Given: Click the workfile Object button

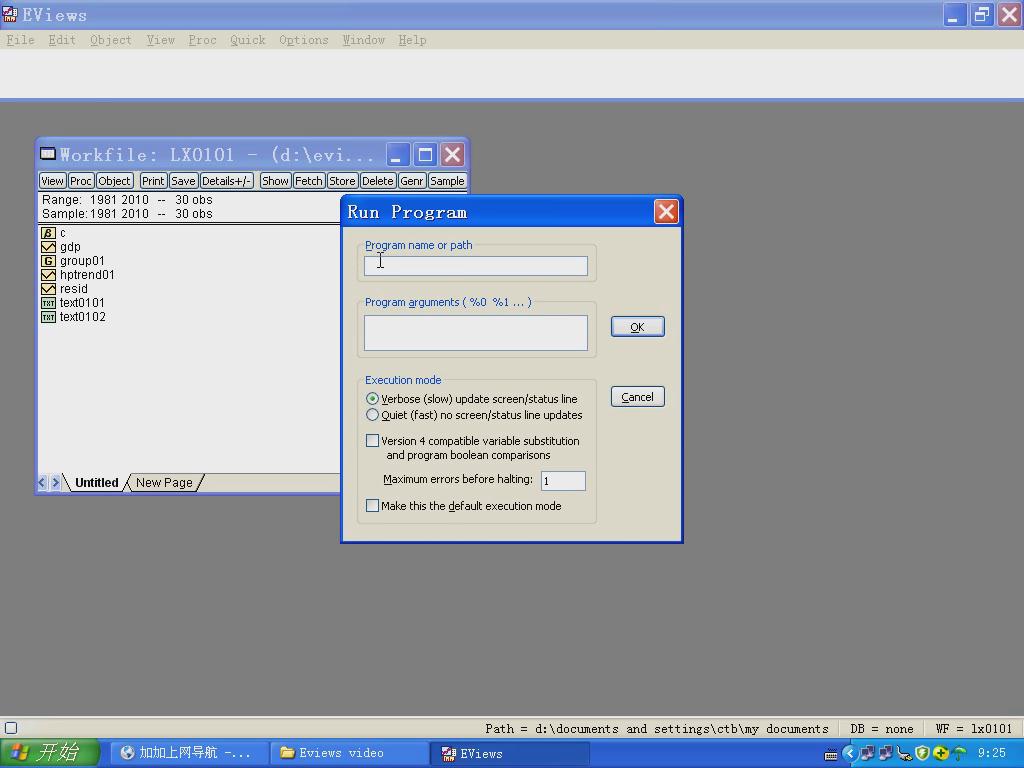Looking at the screenshot, I should click(x=114, y=181).
